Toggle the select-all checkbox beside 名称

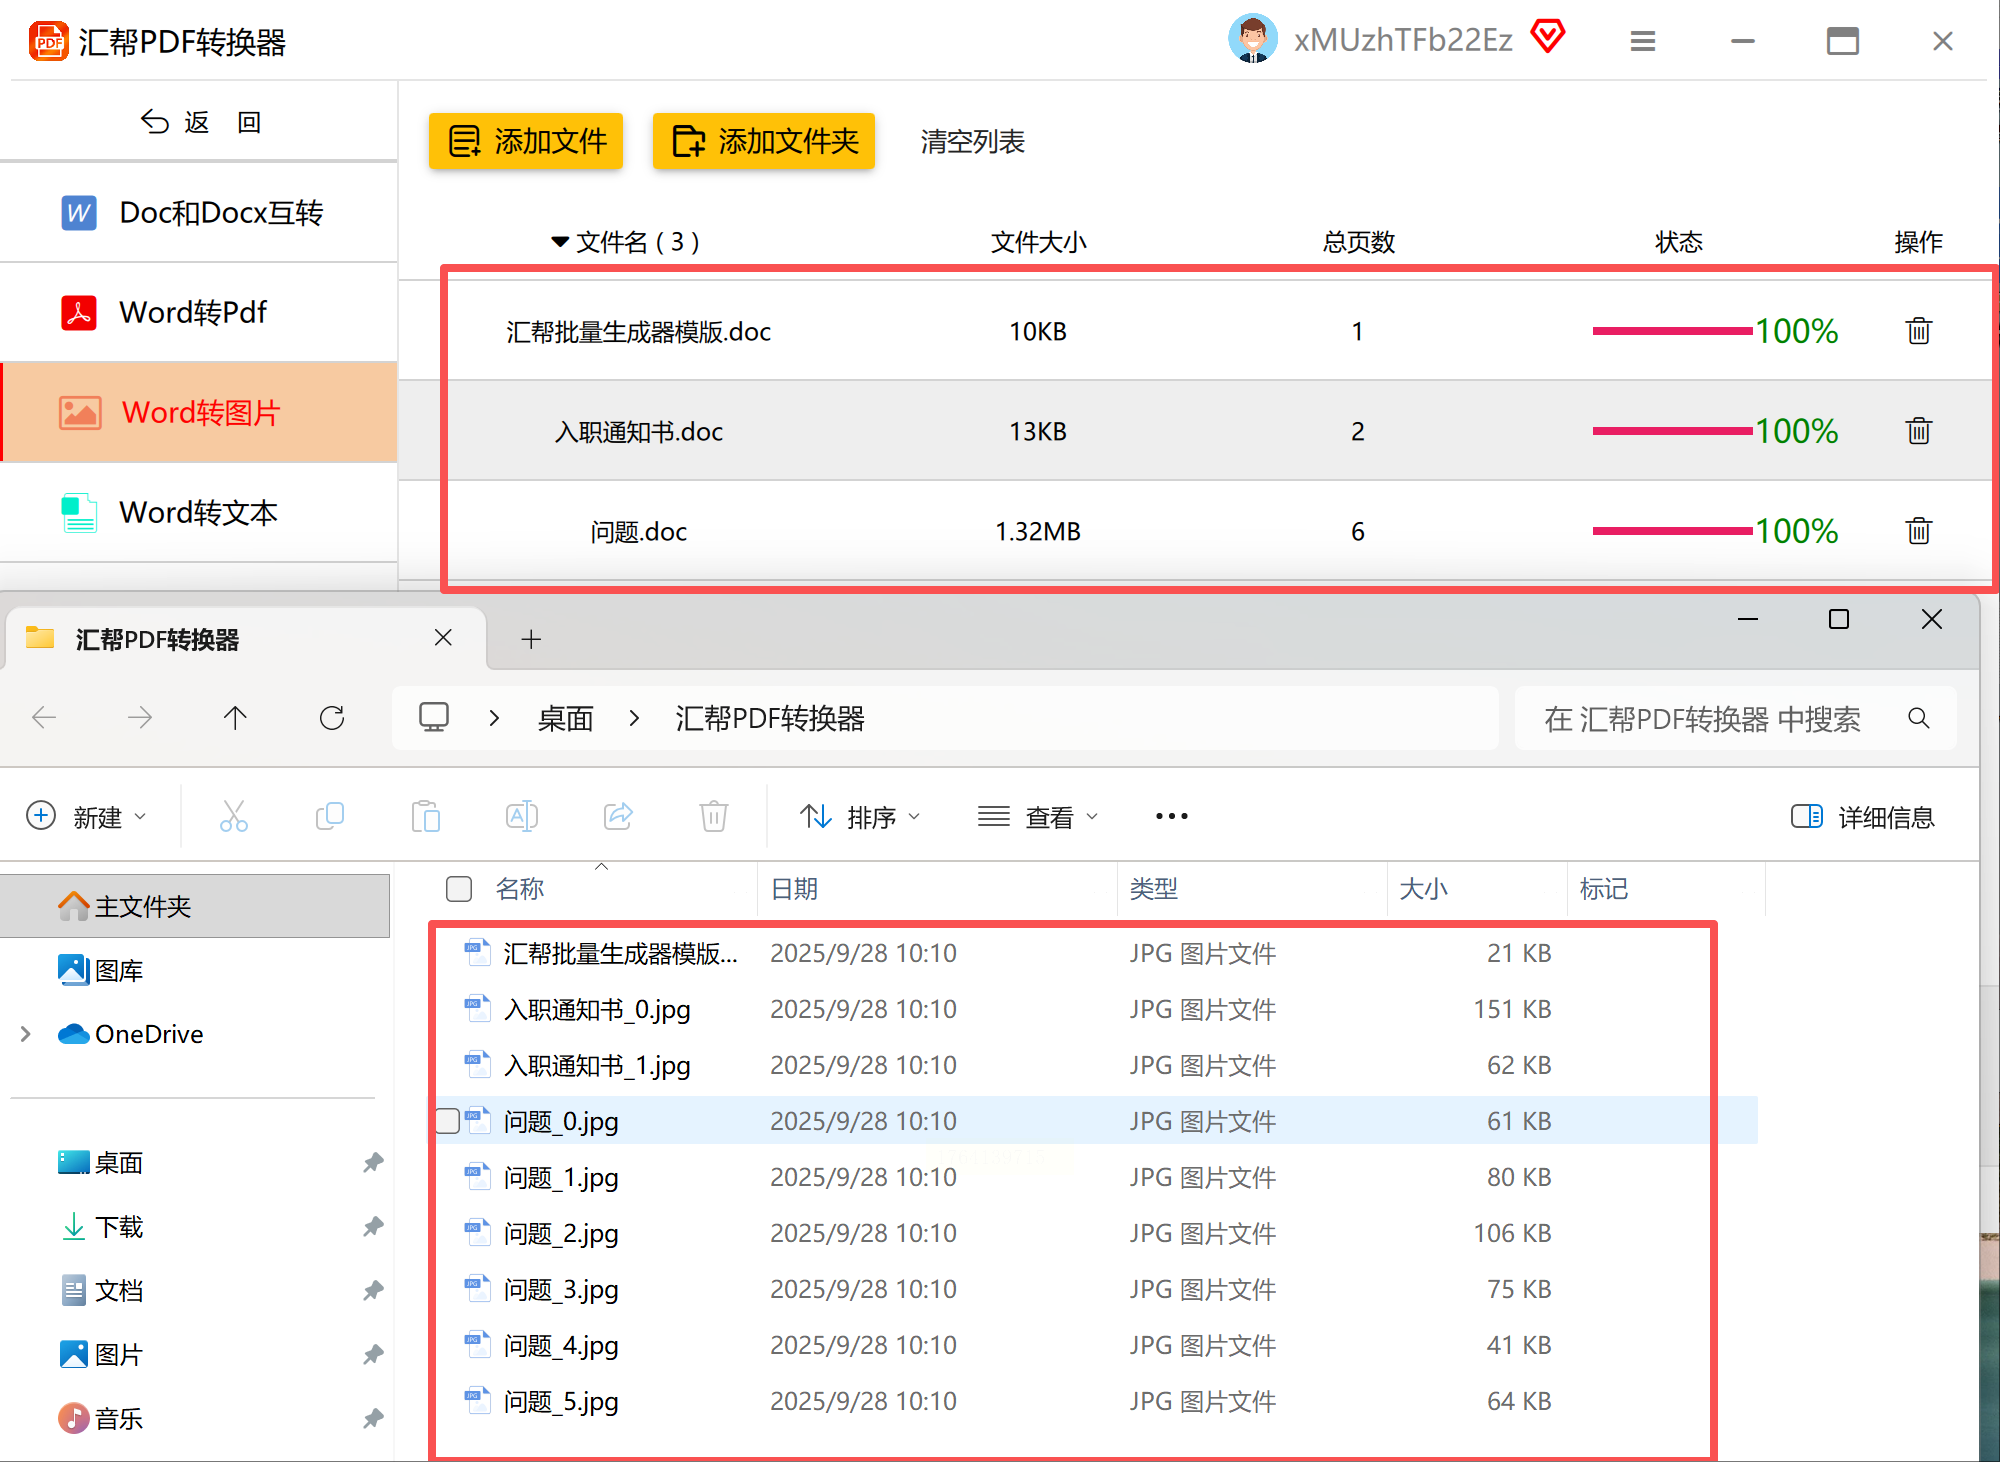point(459,889)
